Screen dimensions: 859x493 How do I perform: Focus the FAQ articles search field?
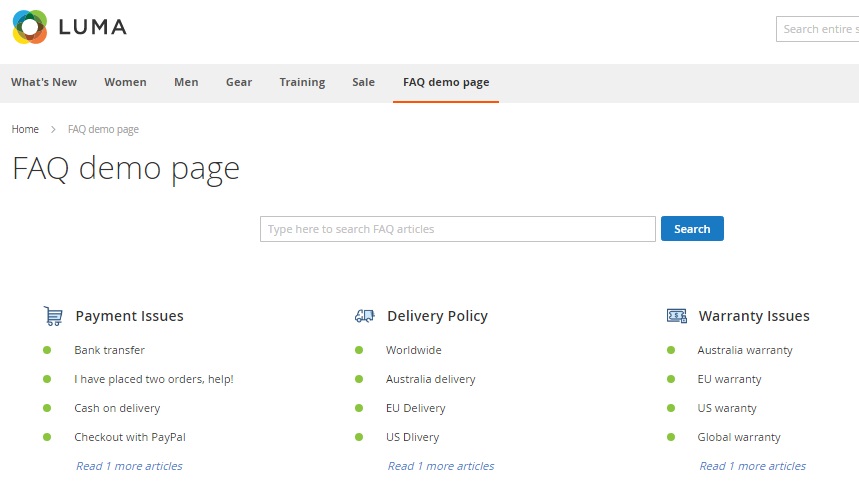[457, 229]
